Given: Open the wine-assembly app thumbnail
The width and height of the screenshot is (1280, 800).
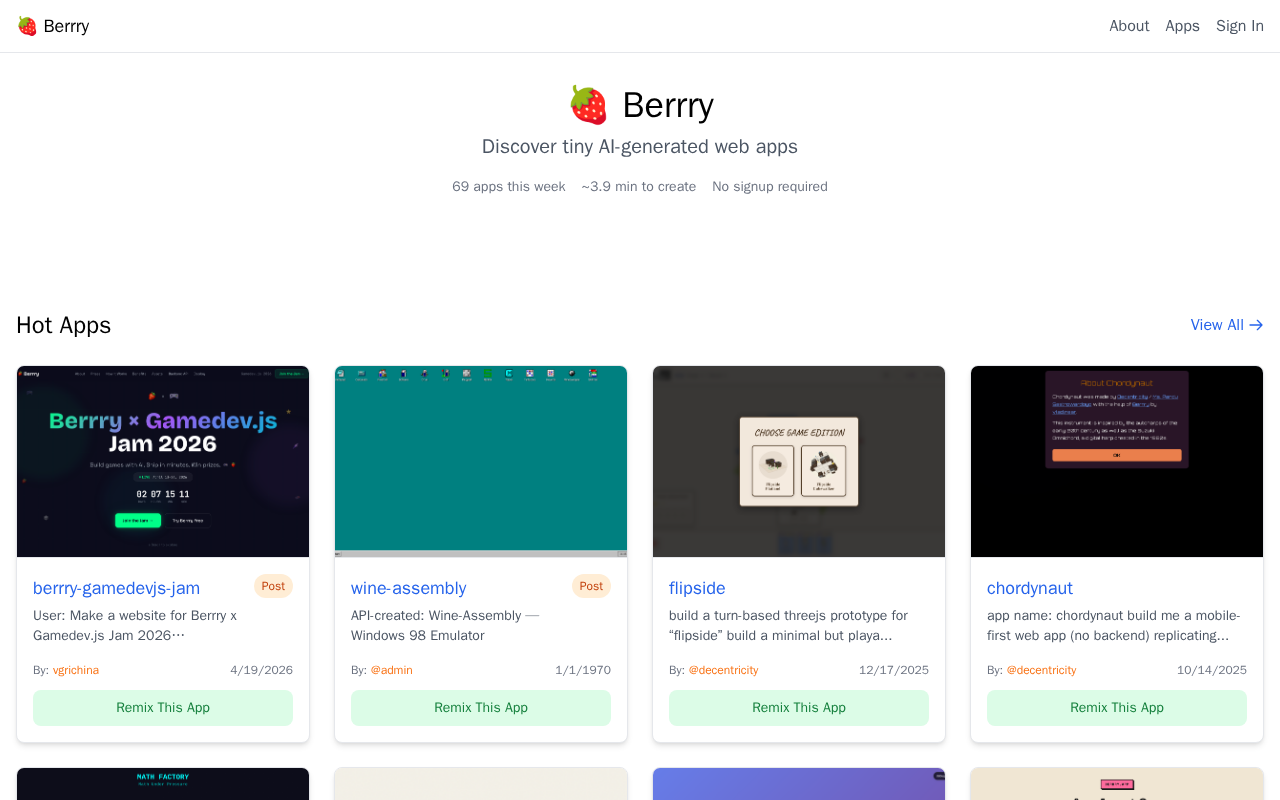Looking at the screenshot, I should click(481, 461).
